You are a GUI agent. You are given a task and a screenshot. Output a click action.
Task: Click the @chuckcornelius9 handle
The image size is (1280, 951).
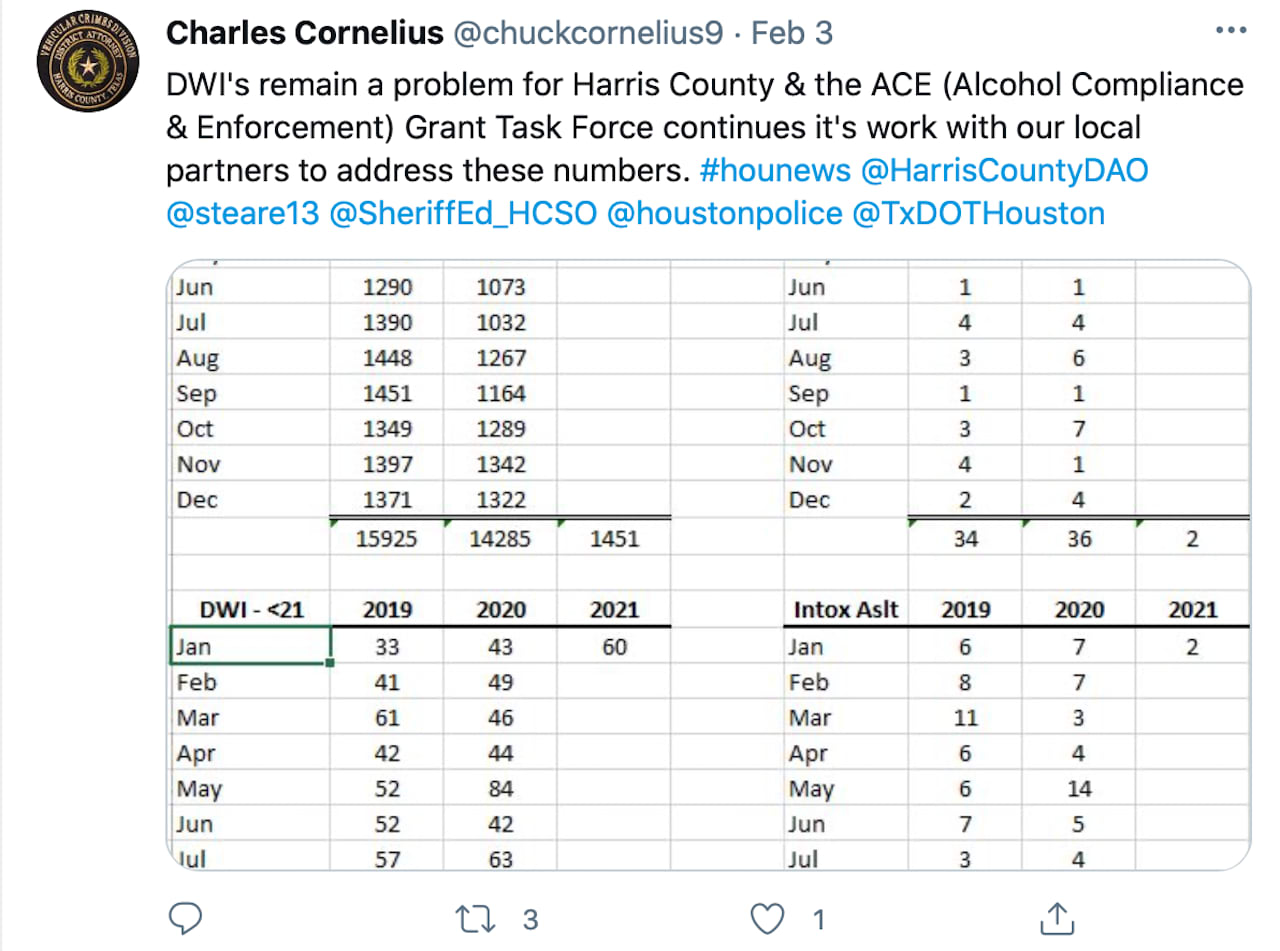pos(588,33)
